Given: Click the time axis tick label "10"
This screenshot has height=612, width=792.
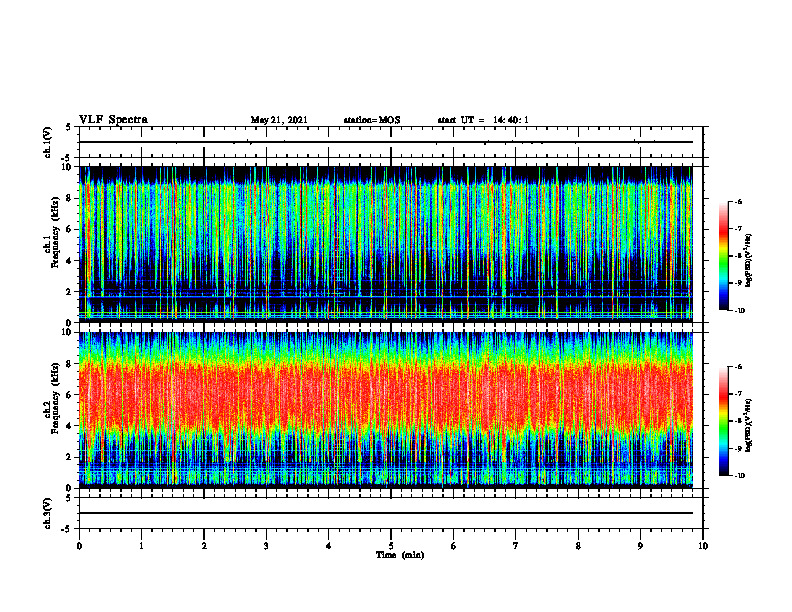Looking at the screenshot, I should point(703,546).
